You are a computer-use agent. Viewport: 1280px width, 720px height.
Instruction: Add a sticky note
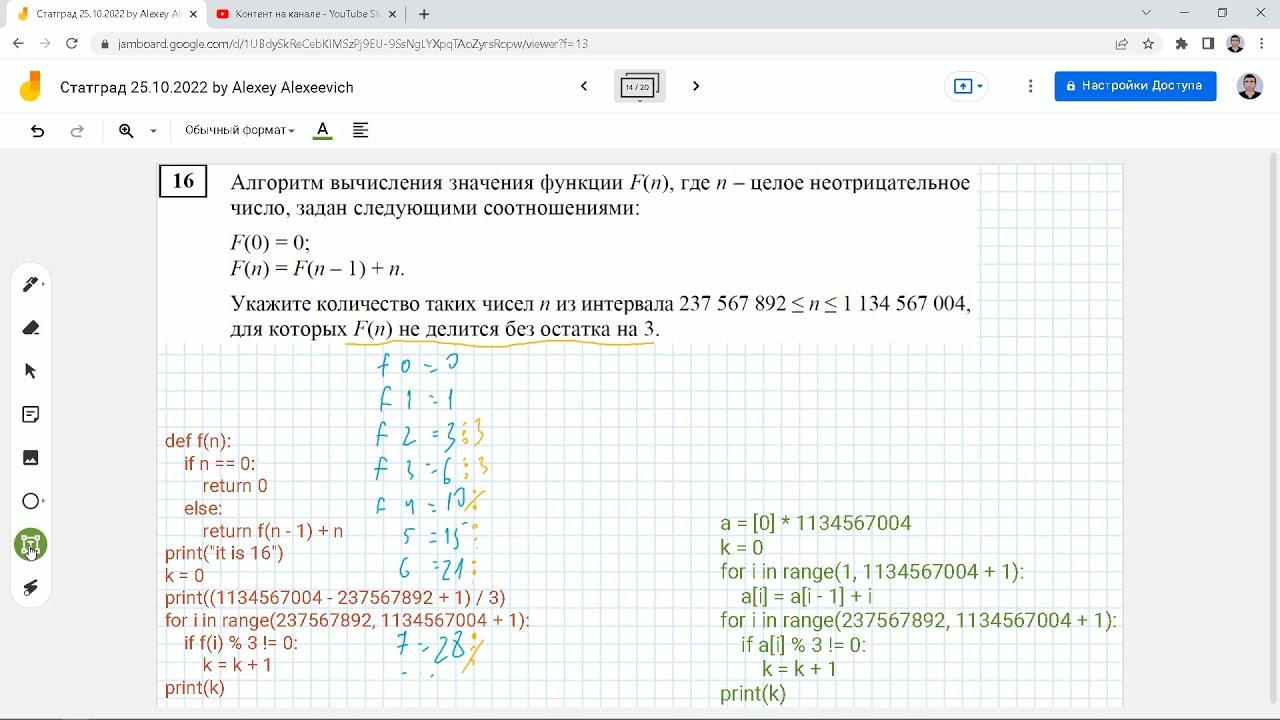coord(31,414)
